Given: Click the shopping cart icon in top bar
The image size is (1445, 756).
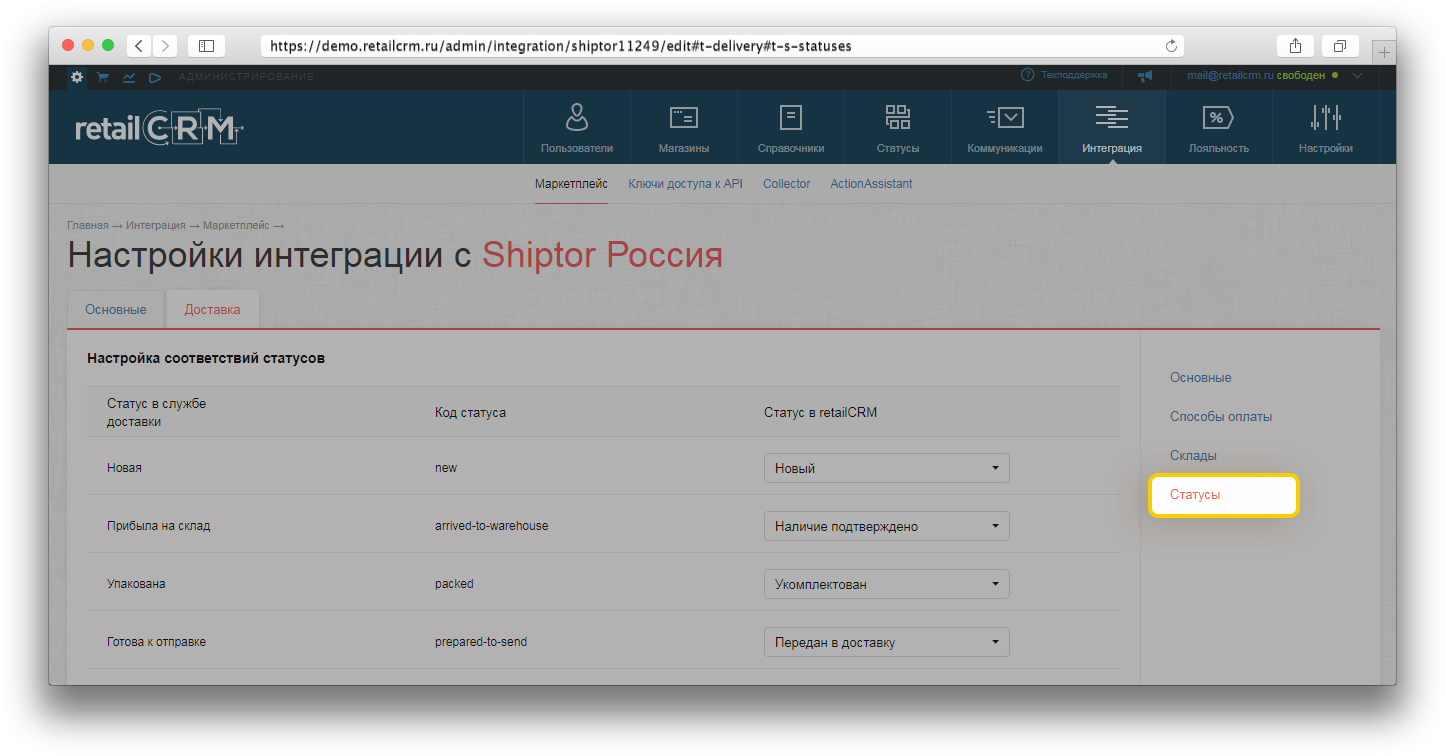Looking at the screenshot, I should click(x=103, y=77).
